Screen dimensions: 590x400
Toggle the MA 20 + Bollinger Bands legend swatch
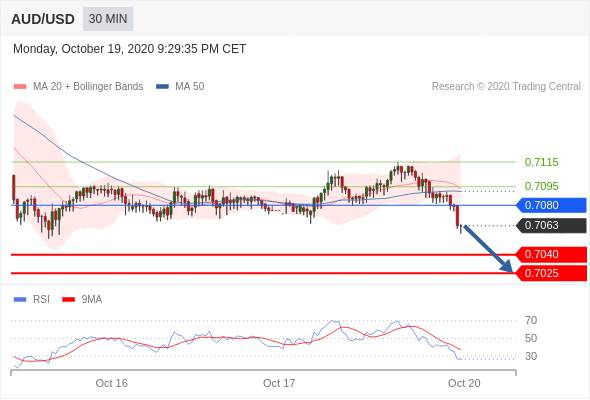(x=20, y=87)
